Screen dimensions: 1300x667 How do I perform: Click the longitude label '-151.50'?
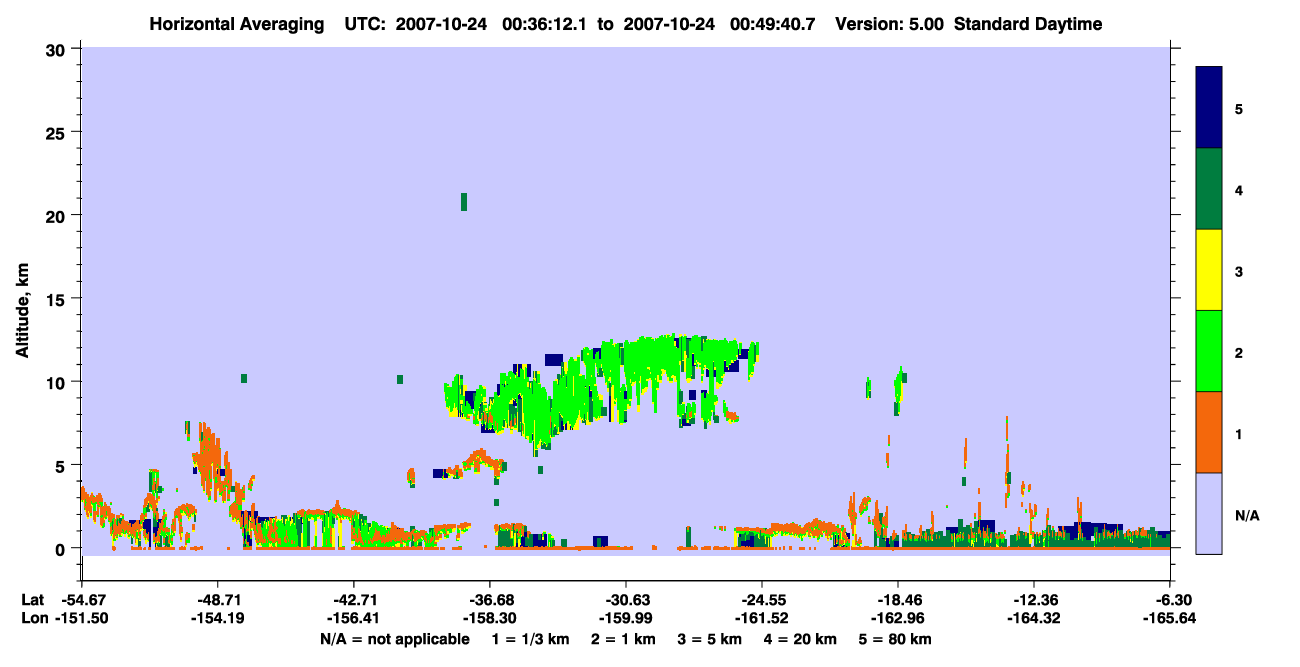click(x=82, y=618)
